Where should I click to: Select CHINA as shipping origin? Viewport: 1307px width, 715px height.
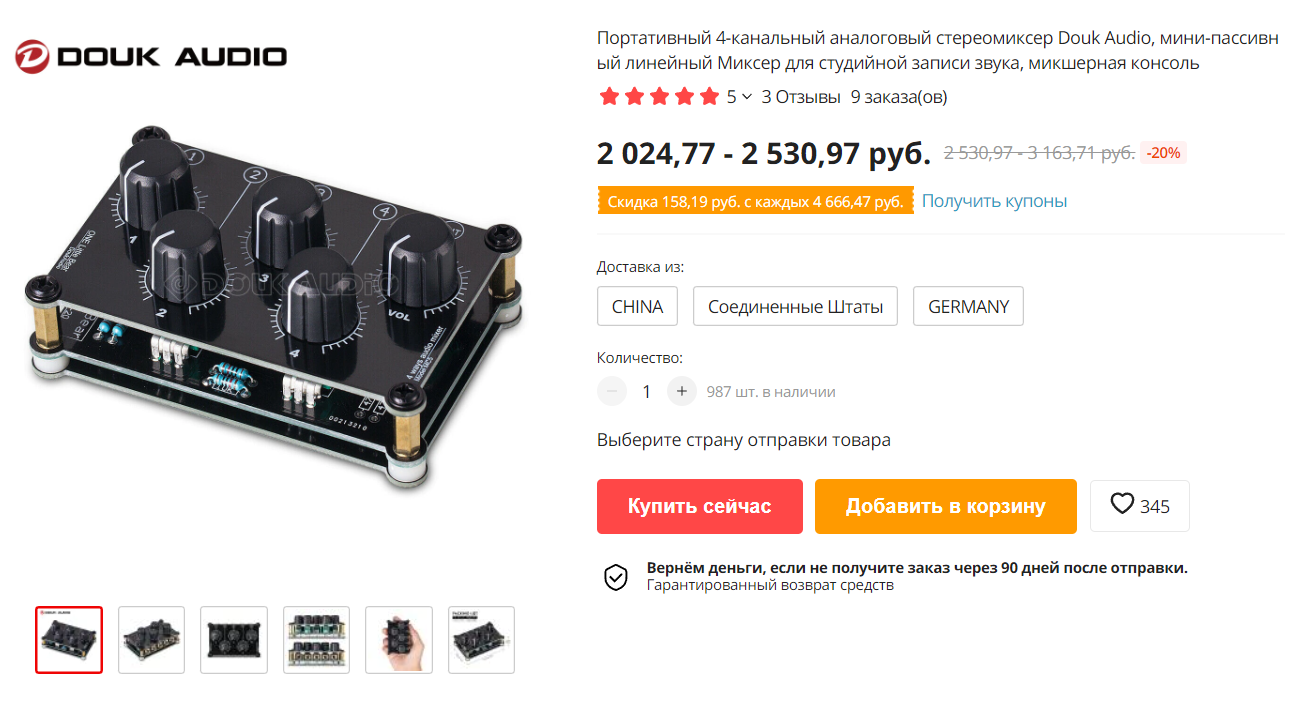pyautogui.click(x=637, y=306)
